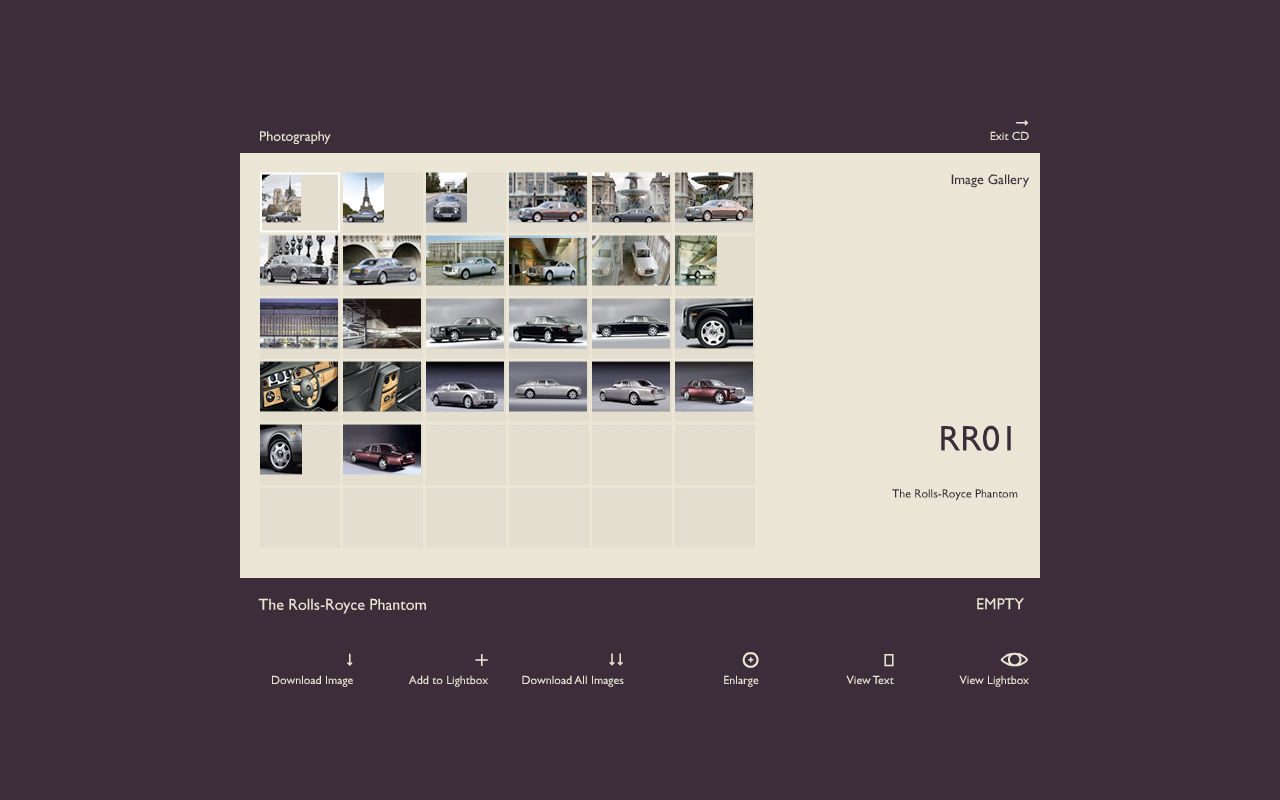Click the View Text page icon
Screen dimensions: 1280x800
[x=889, y=660]
